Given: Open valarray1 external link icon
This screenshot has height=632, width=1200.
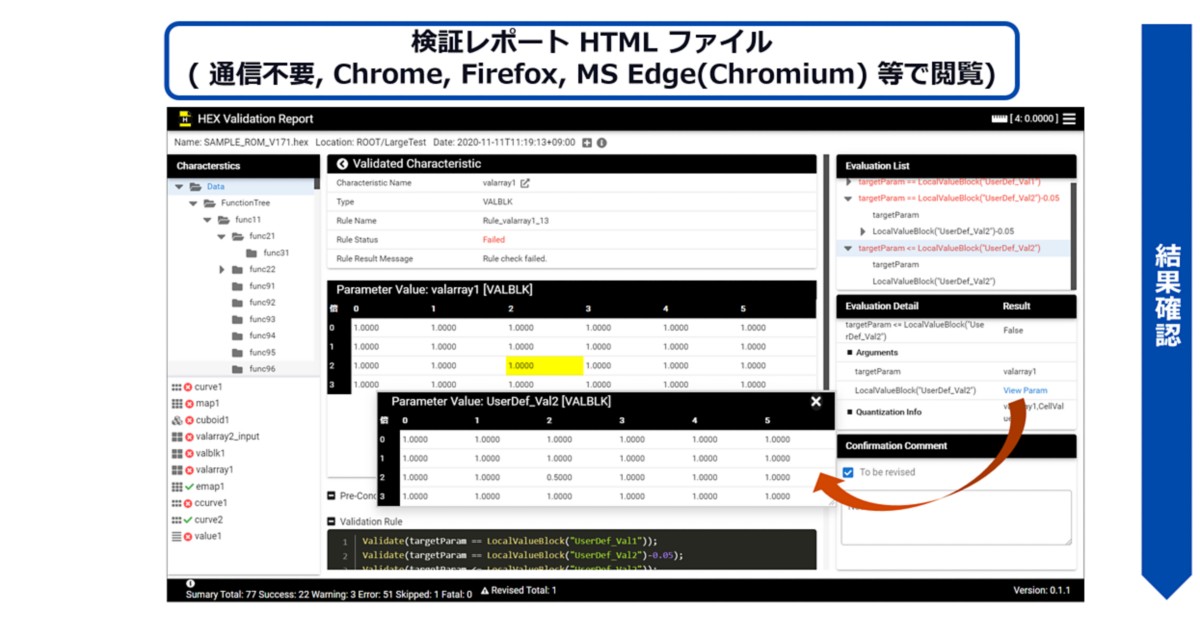Looking at the screenshot, I should [x=525, y=183].
